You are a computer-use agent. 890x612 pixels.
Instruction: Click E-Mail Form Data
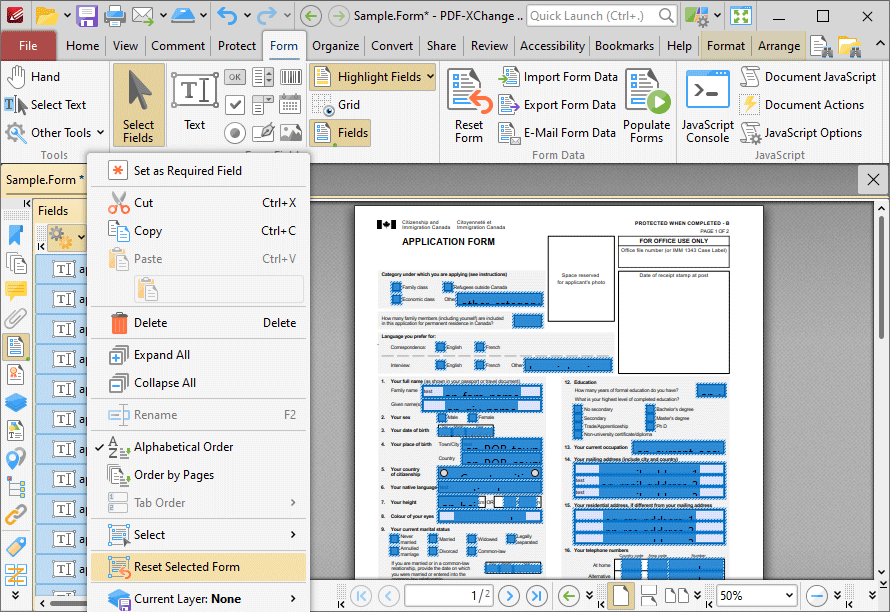[x=557, y=133]
